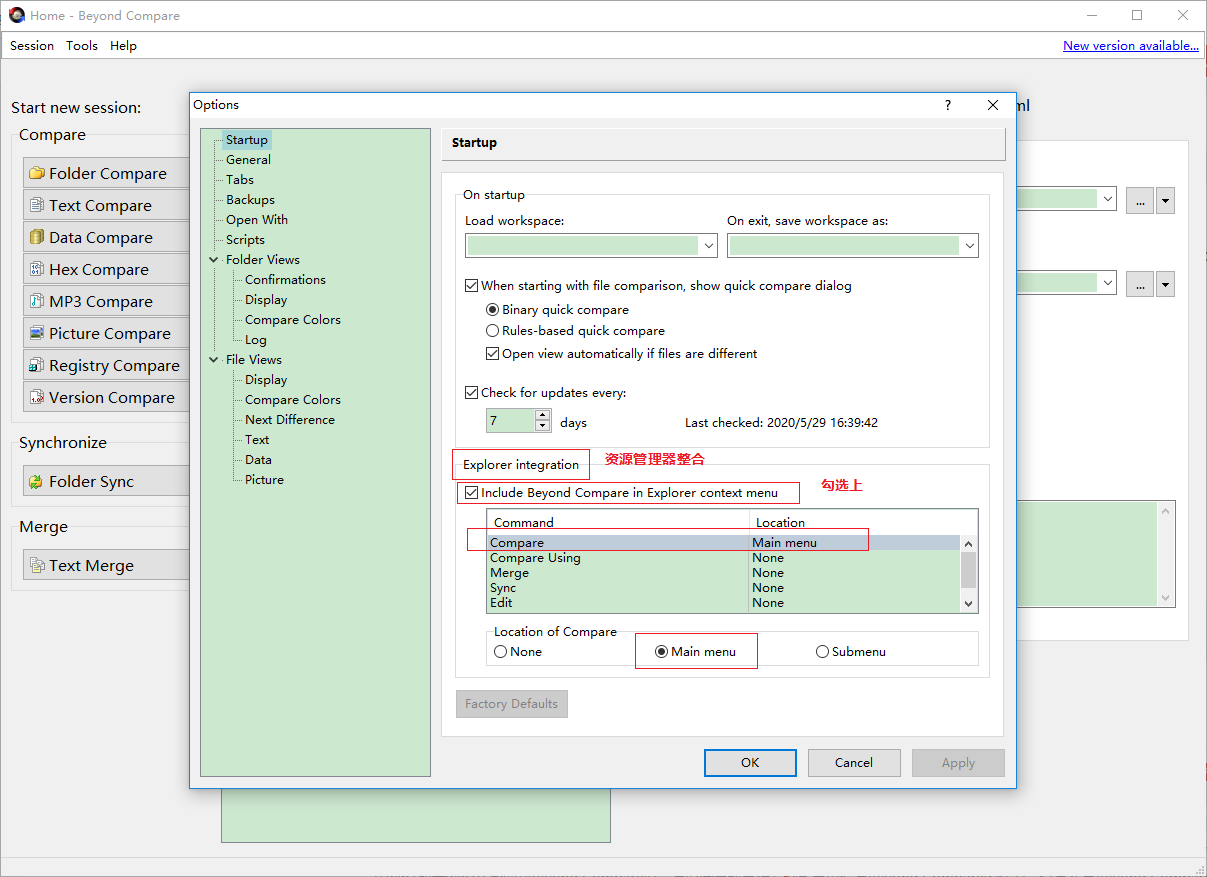Toggle Include Beyond Compare in Explorer context menu
Image resolution: width=1207 pixels, height=877 pixels.
pos(472,493)
